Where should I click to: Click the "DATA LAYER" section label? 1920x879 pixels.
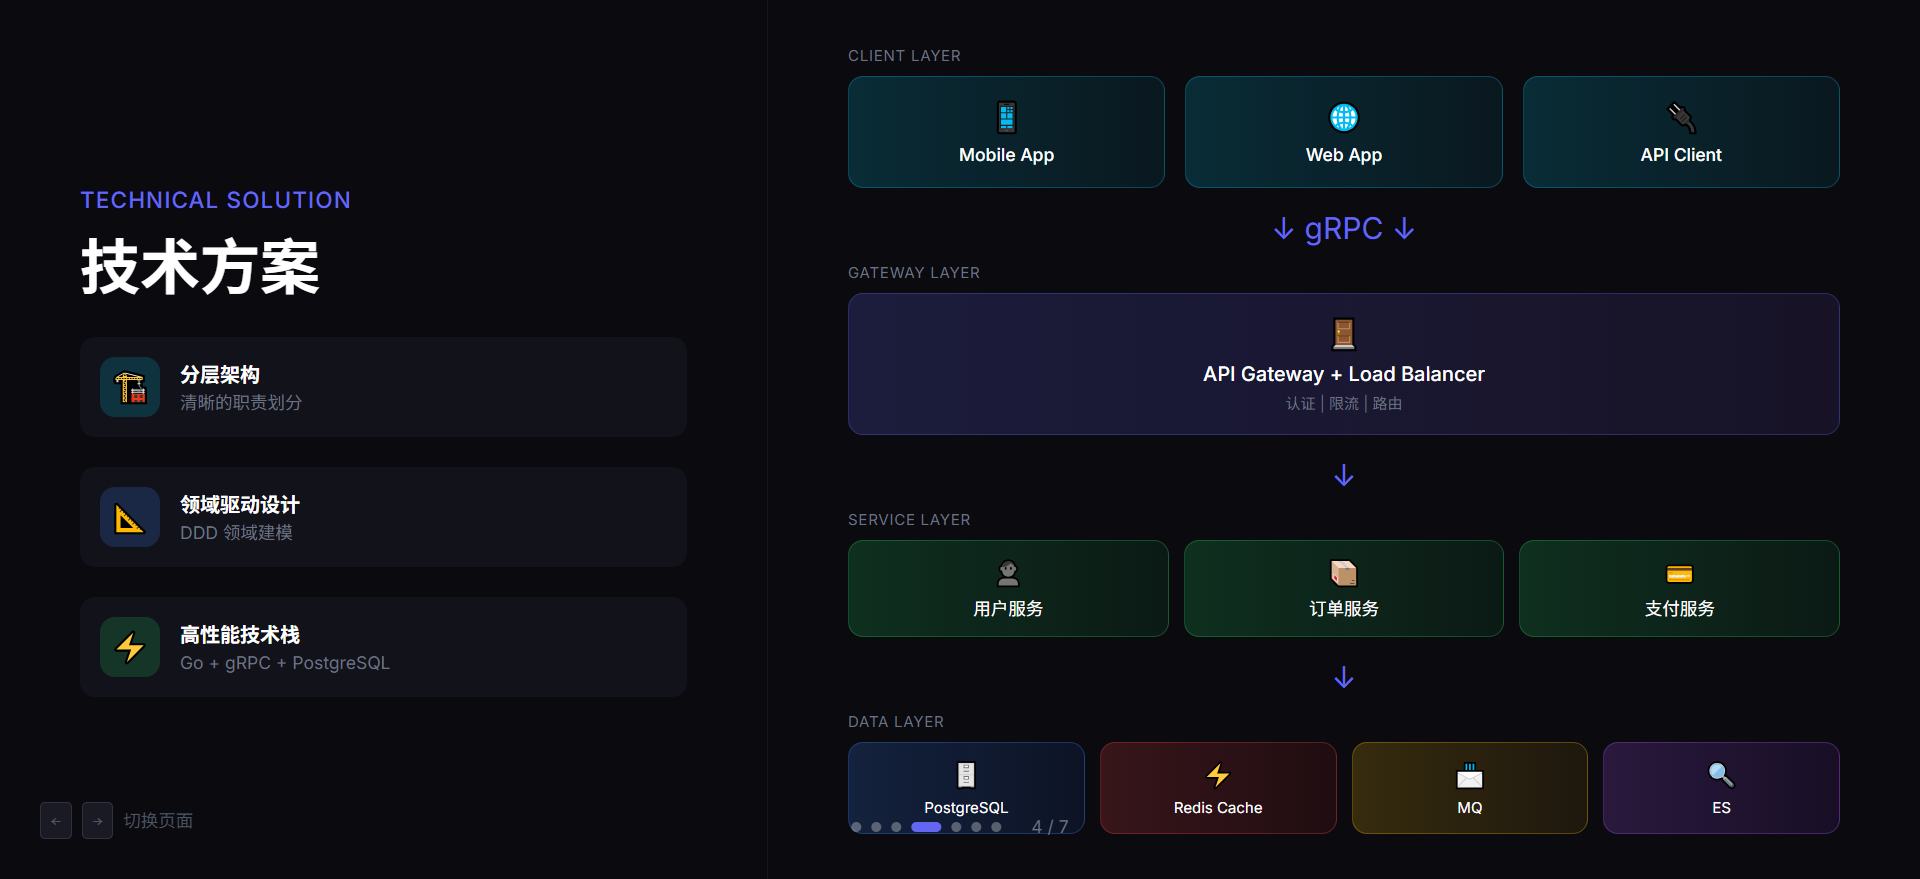896,722
